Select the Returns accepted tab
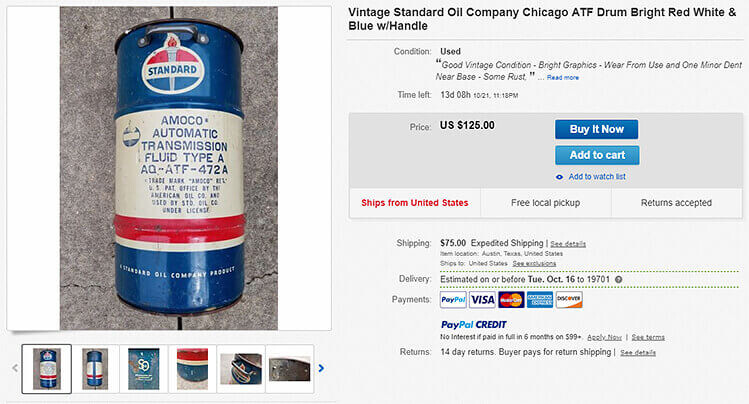Viewport: 749px width, 404px height. tap(676, 203)
